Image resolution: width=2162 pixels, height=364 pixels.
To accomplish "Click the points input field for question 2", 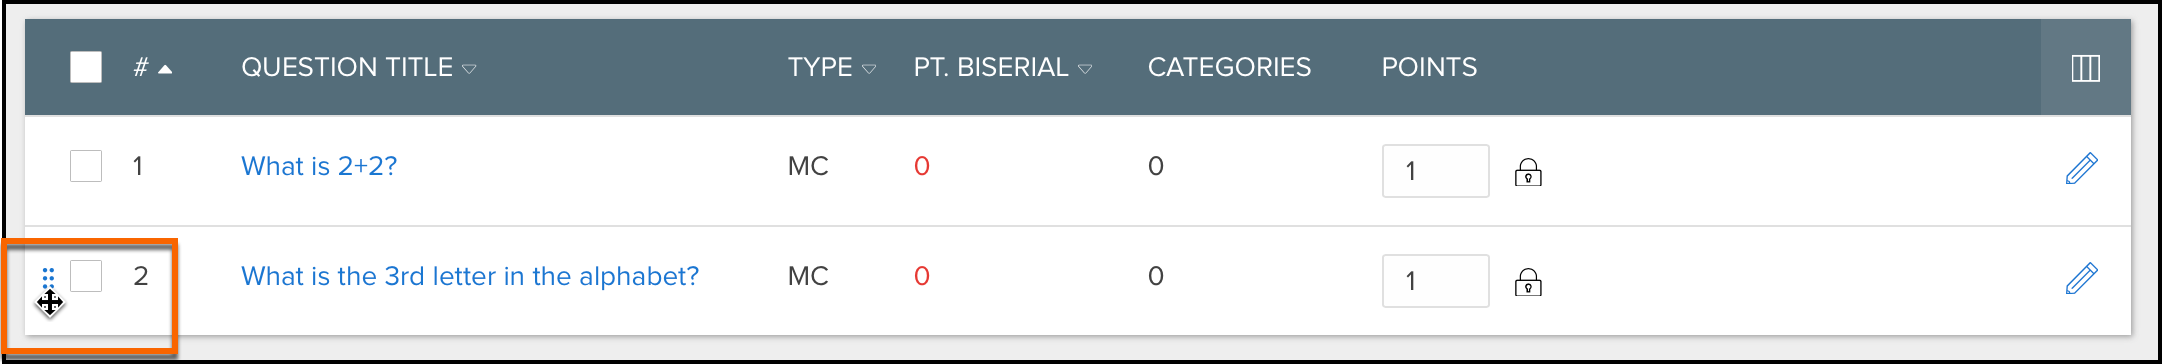I will point(1436,281).
